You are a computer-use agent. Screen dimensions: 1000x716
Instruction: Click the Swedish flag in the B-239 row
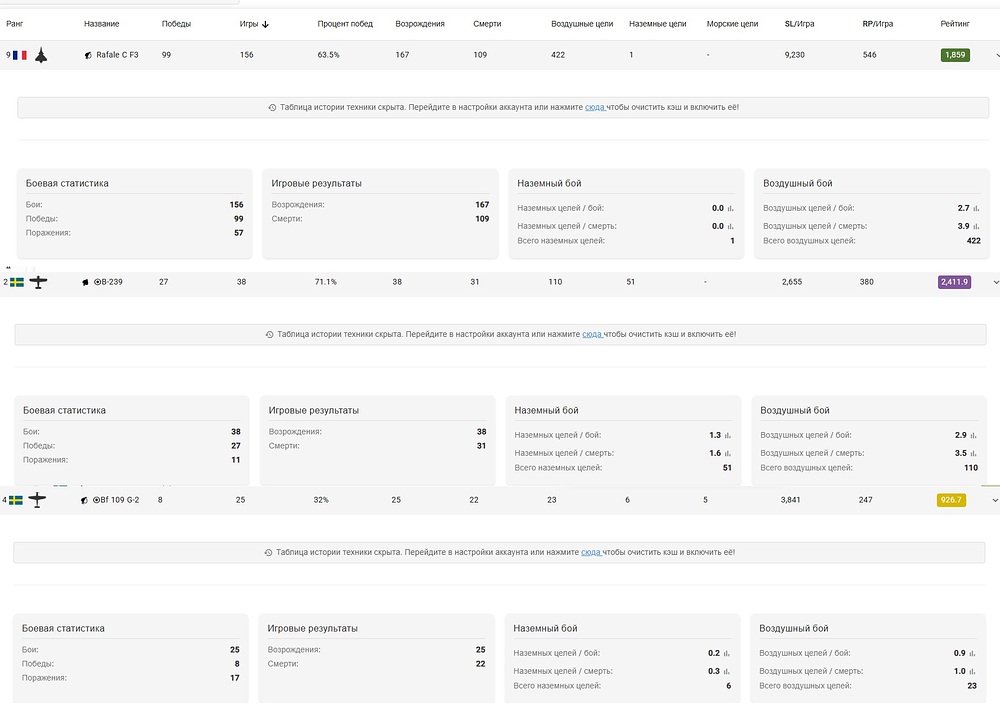[17, 282]
